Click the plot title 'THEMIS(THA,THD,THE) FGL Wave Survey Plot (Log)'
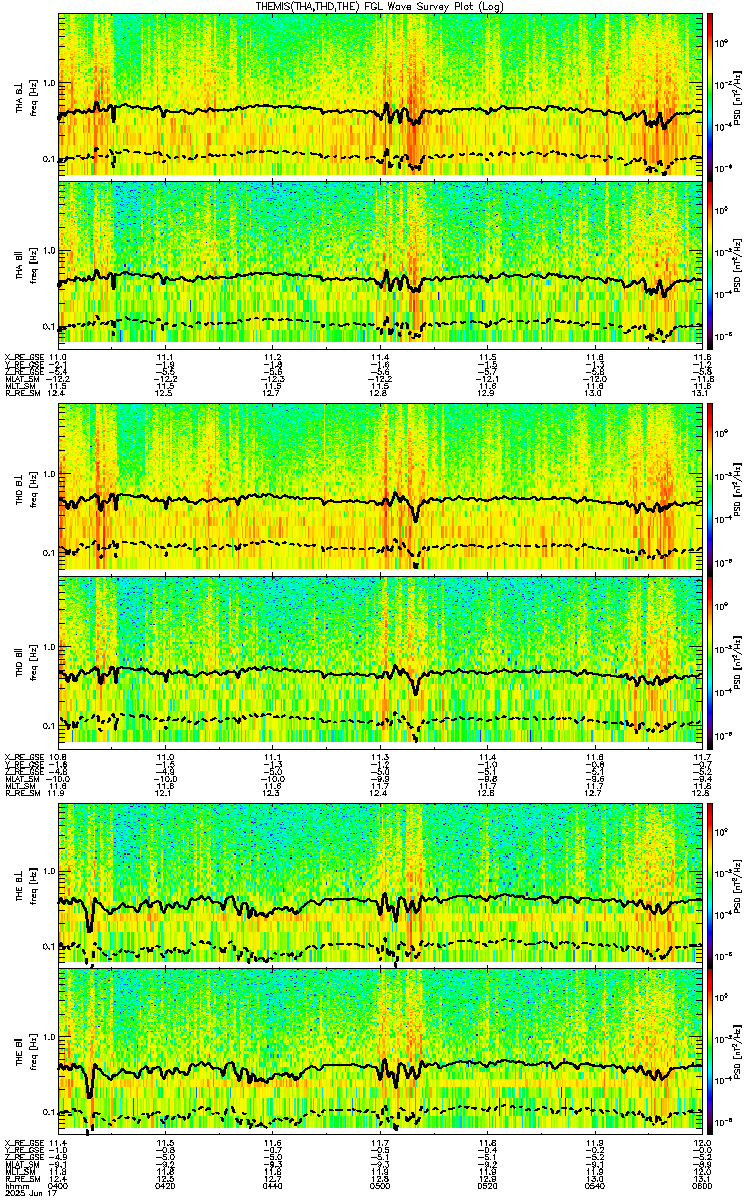This screenshot has width=750, height=1200. coord(380,6)
